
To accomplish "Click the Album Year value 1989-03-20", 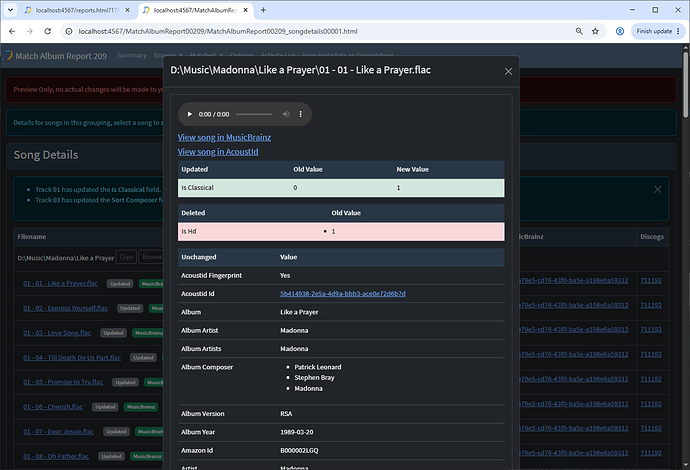I will [297, 432].
